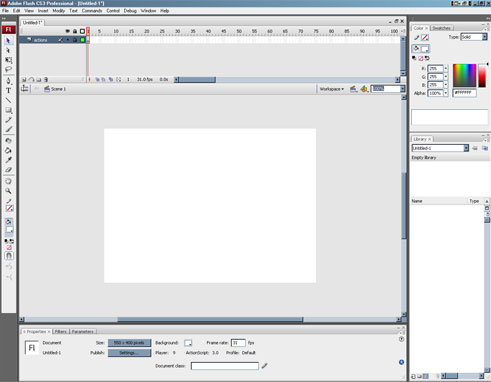This screenshot has width=491, height=382.
Task: Open the R value slider arrow
Action: point(446,69)
